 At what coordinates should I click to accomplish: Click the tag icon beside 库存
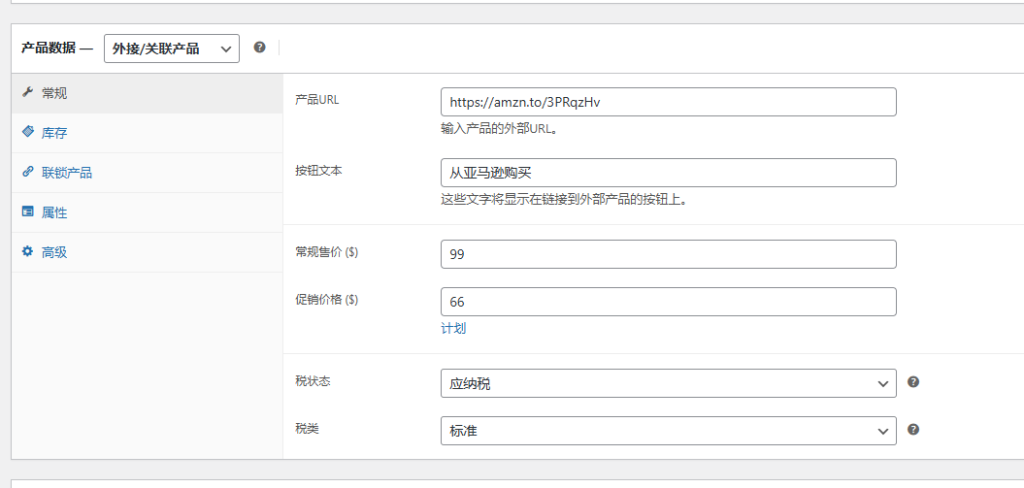click(27, 133)
